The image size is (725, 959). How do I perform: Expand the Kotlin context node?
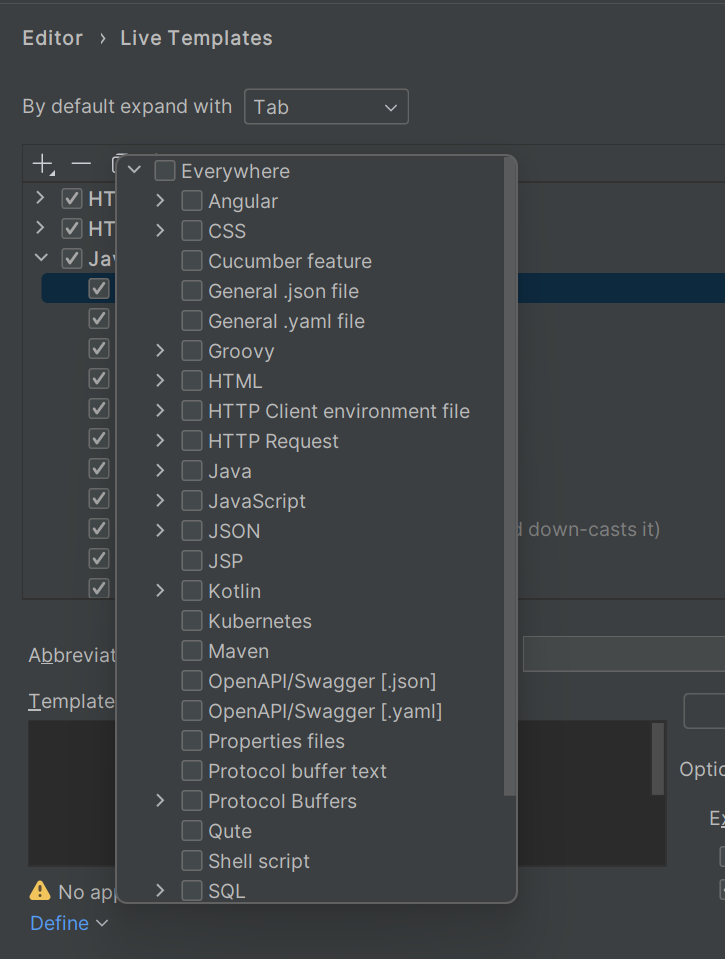(160, 590)
